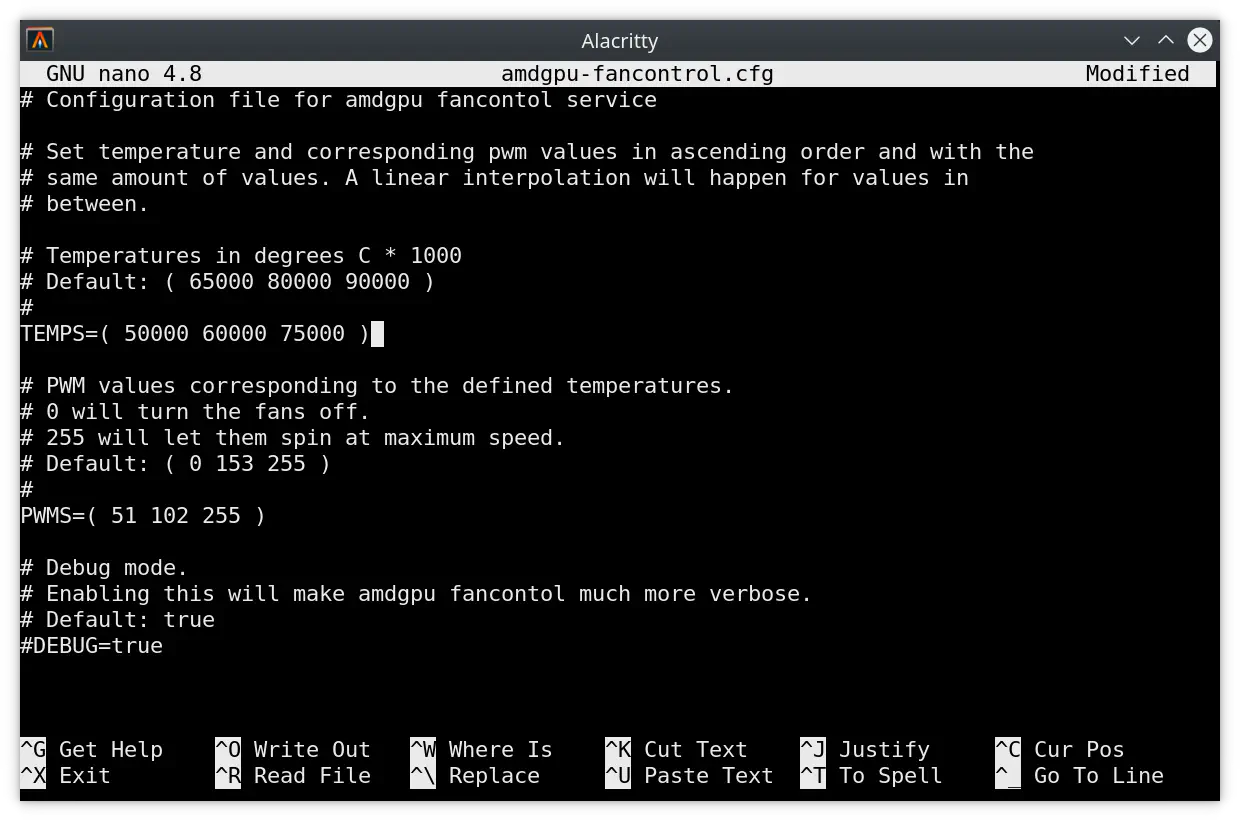1240x821 pixels.
Task: Click the #DEBUG=true line
Action: coord(92,646)
